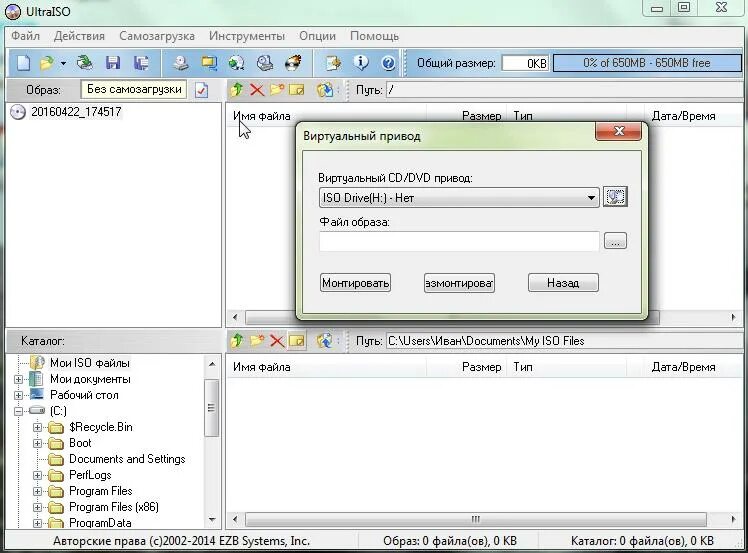Viewport: 748px width, 553px height.
Task: Click the New image toolbar icon
Action: coord(23,63)
